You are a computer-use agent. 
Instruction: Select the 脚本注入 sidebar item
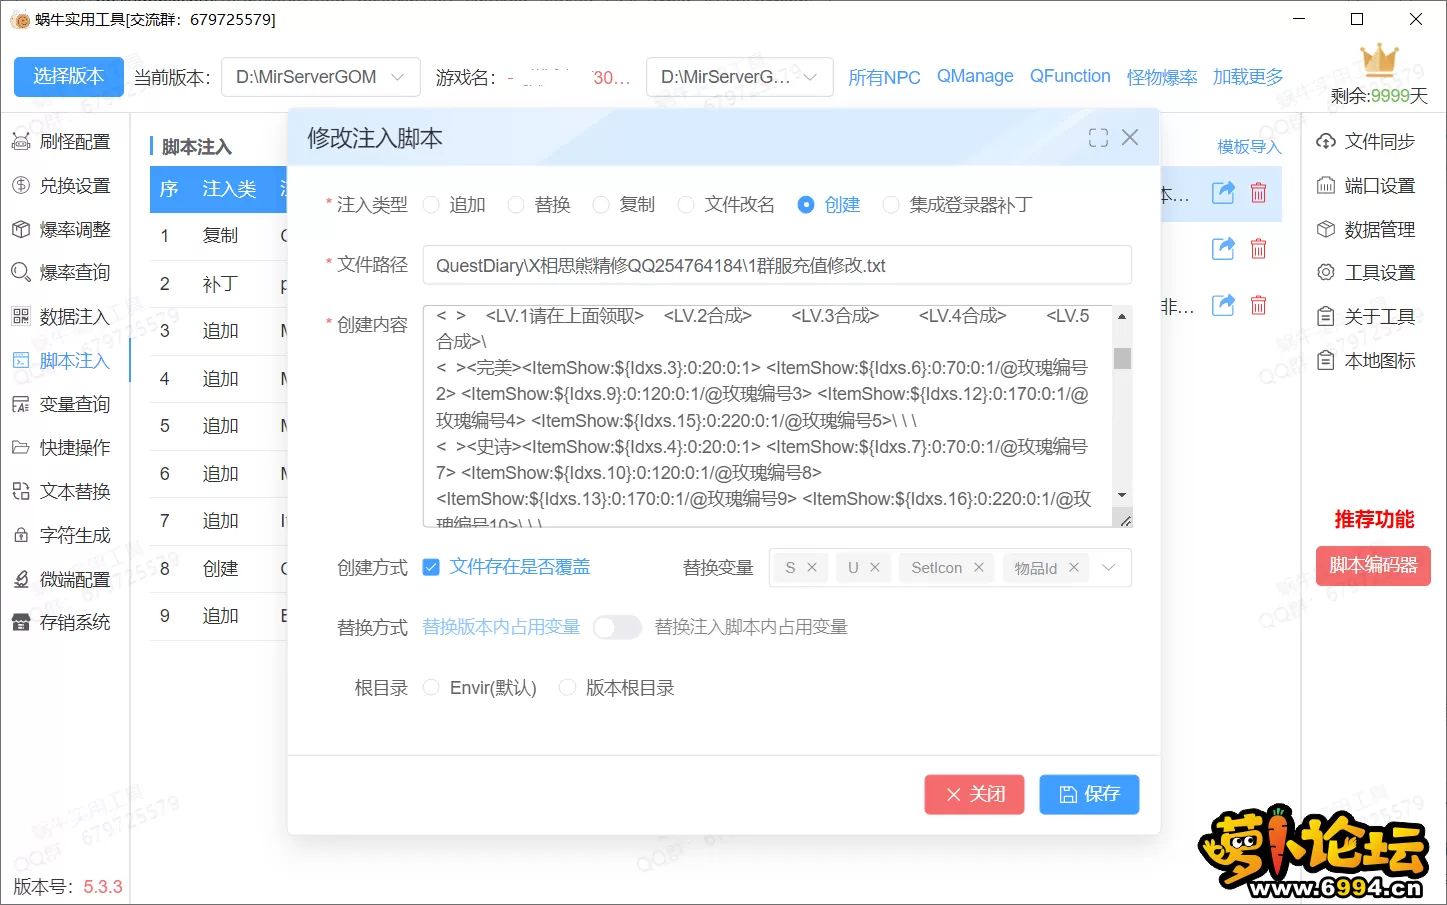(62, 361)
